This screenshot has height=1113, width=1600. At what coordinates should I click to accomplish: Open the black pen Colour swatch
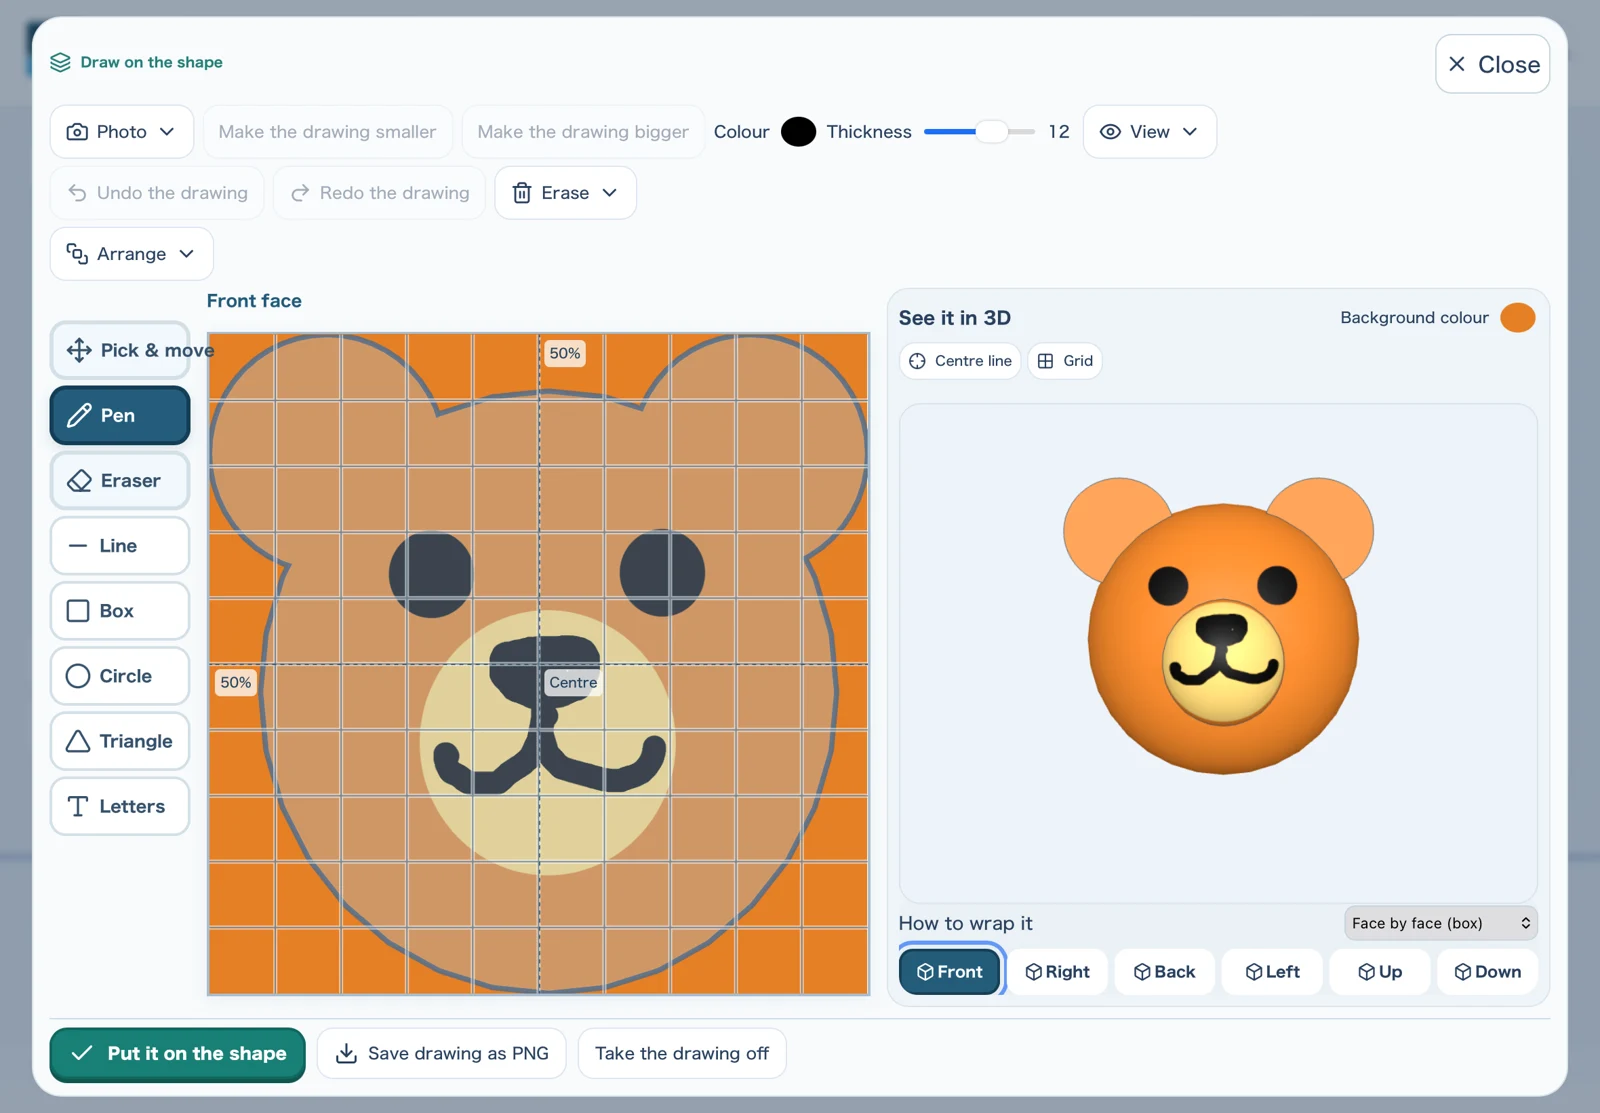click(x=798, y=132)
